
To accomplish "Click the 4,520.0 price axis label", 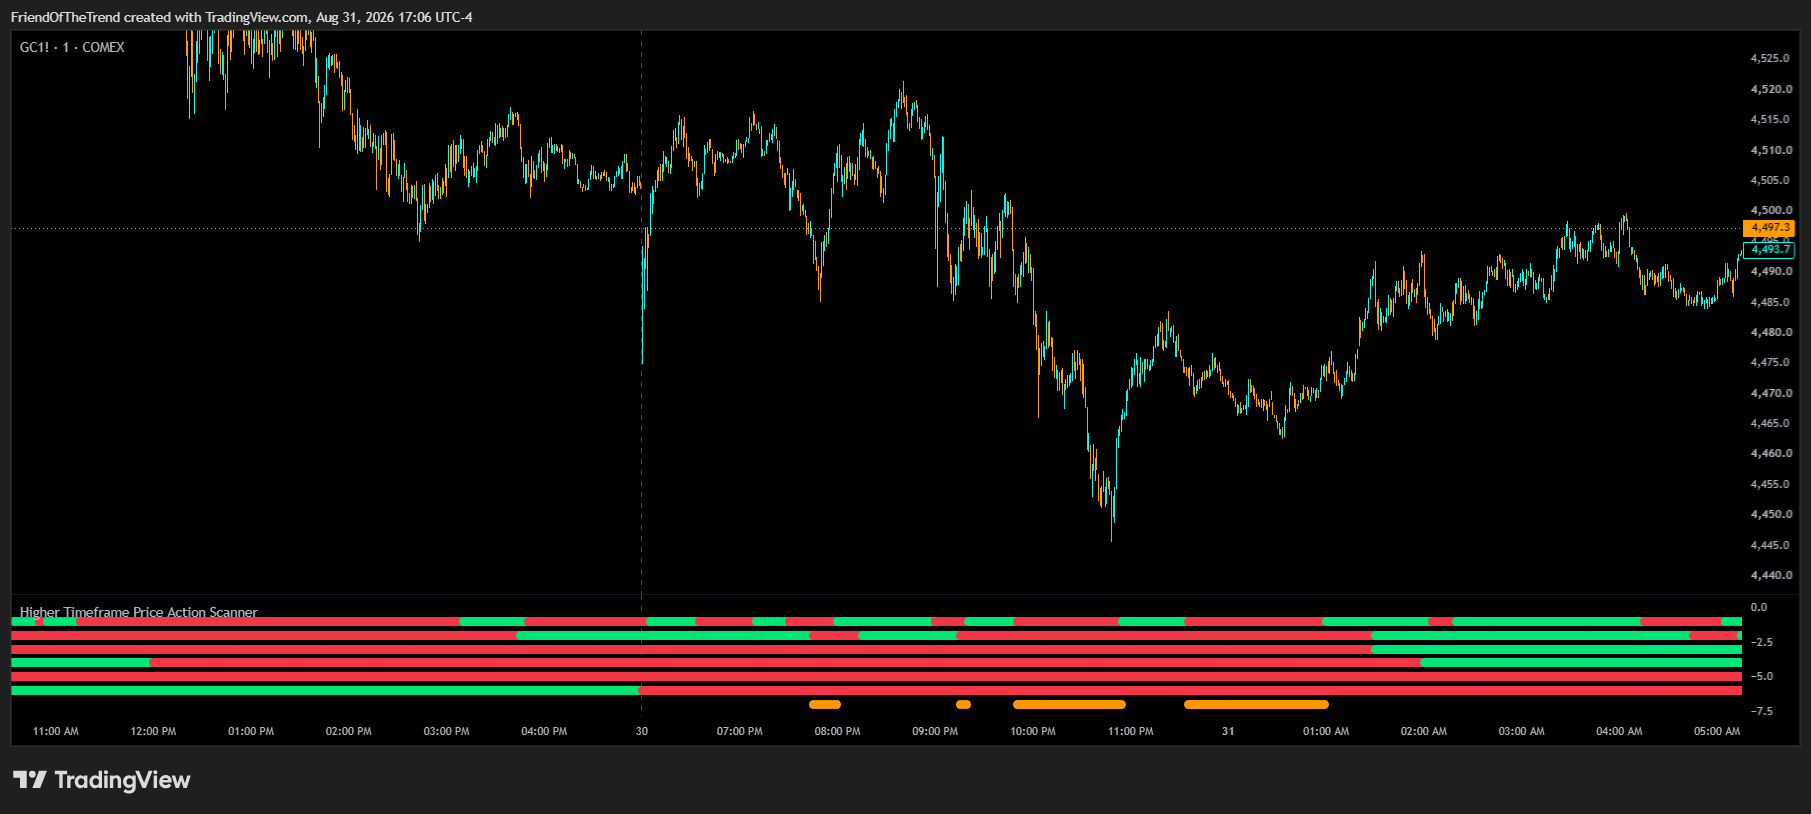I will point(1770,89).
